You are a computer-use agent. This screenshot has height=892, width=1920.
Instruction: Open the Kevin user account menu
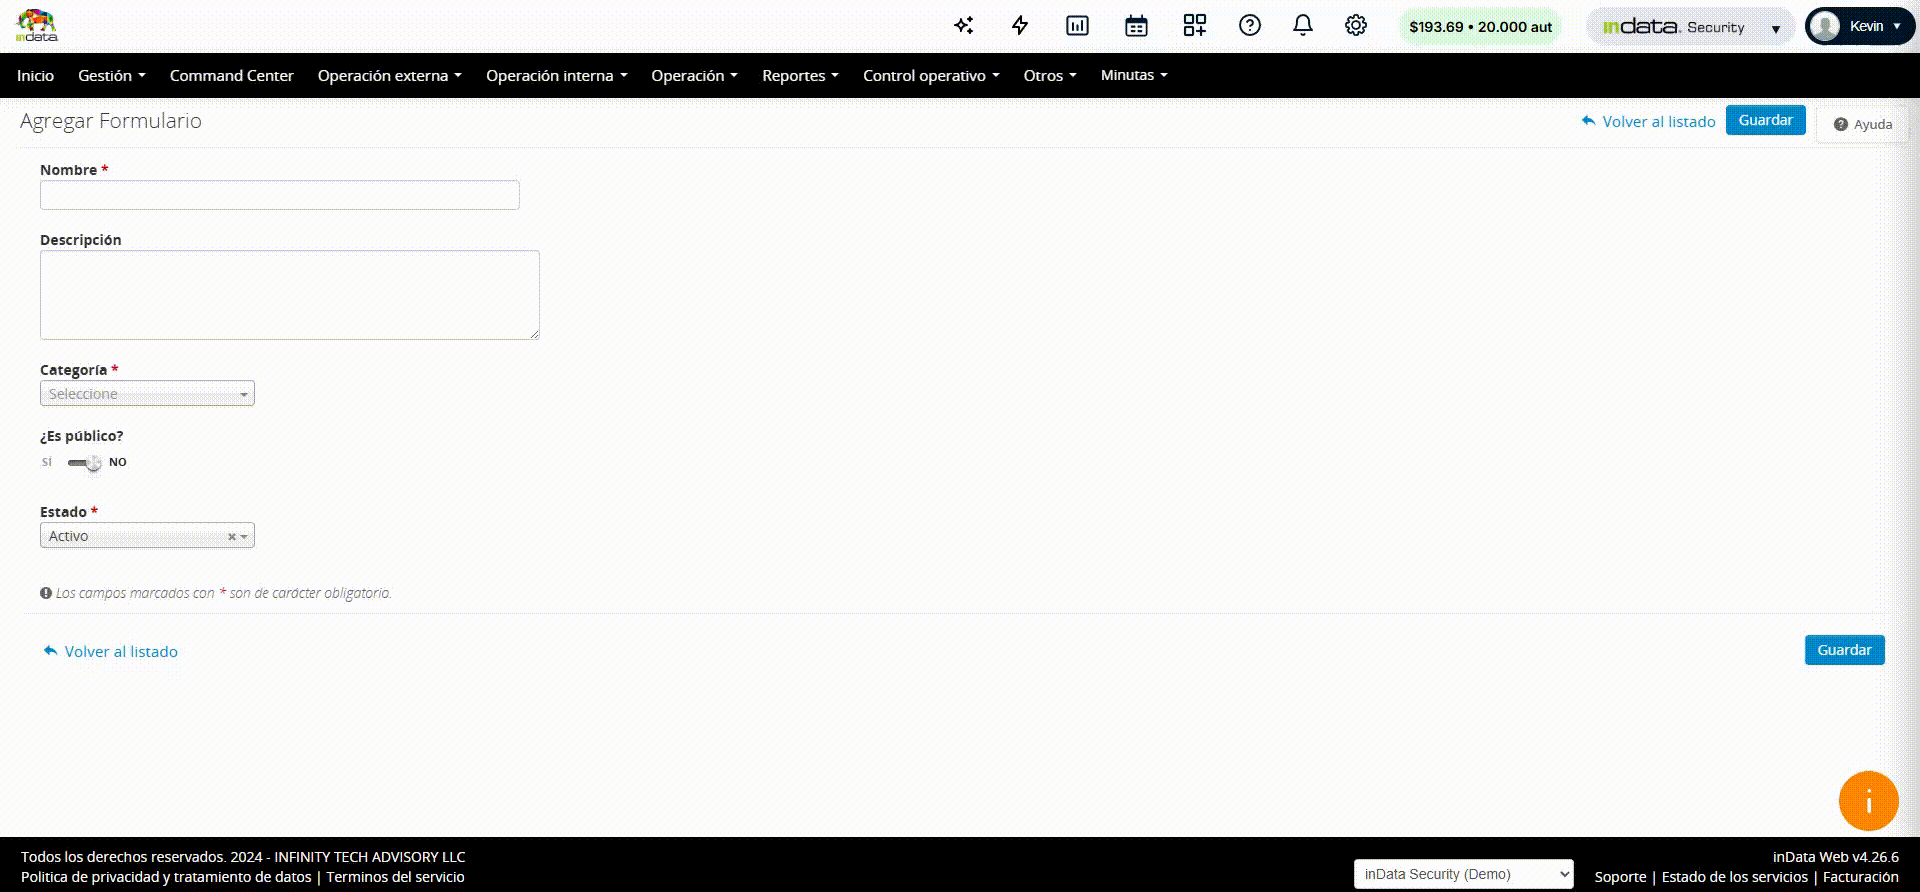(x=1859, y=27)
